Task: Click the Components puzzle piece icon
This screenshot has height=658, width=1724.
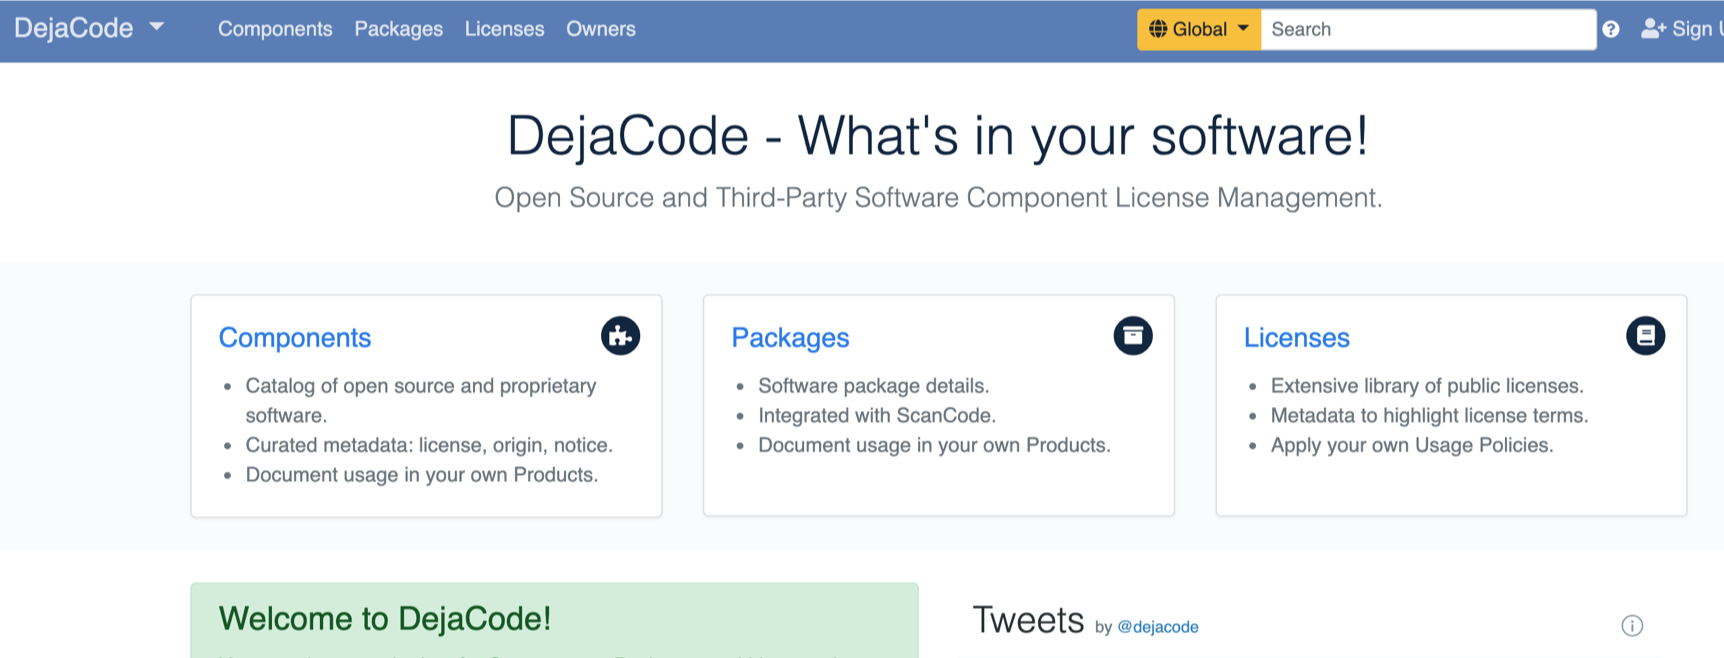Action: pyautogui.click(x=620, y=336)
